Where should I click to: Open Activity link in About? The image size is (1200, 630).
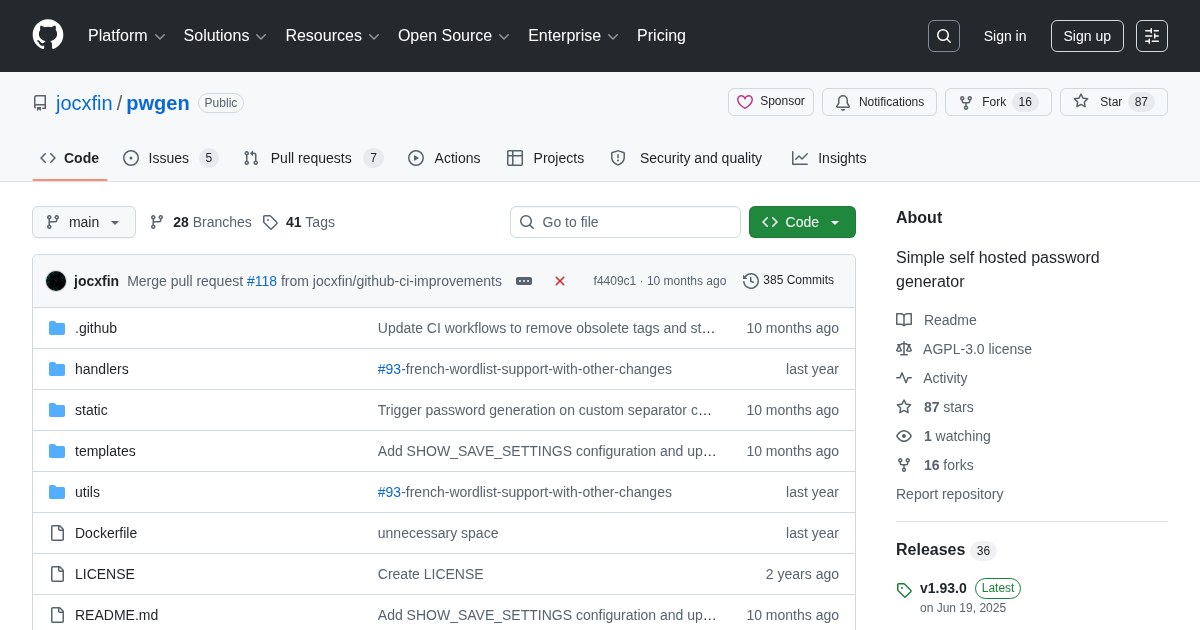(932, 378)
